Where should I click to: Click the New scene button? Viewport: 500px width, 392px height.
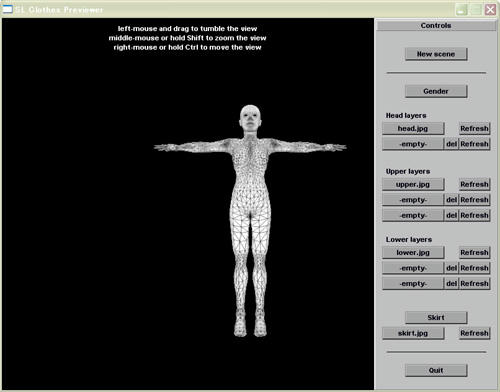(436, 54)
